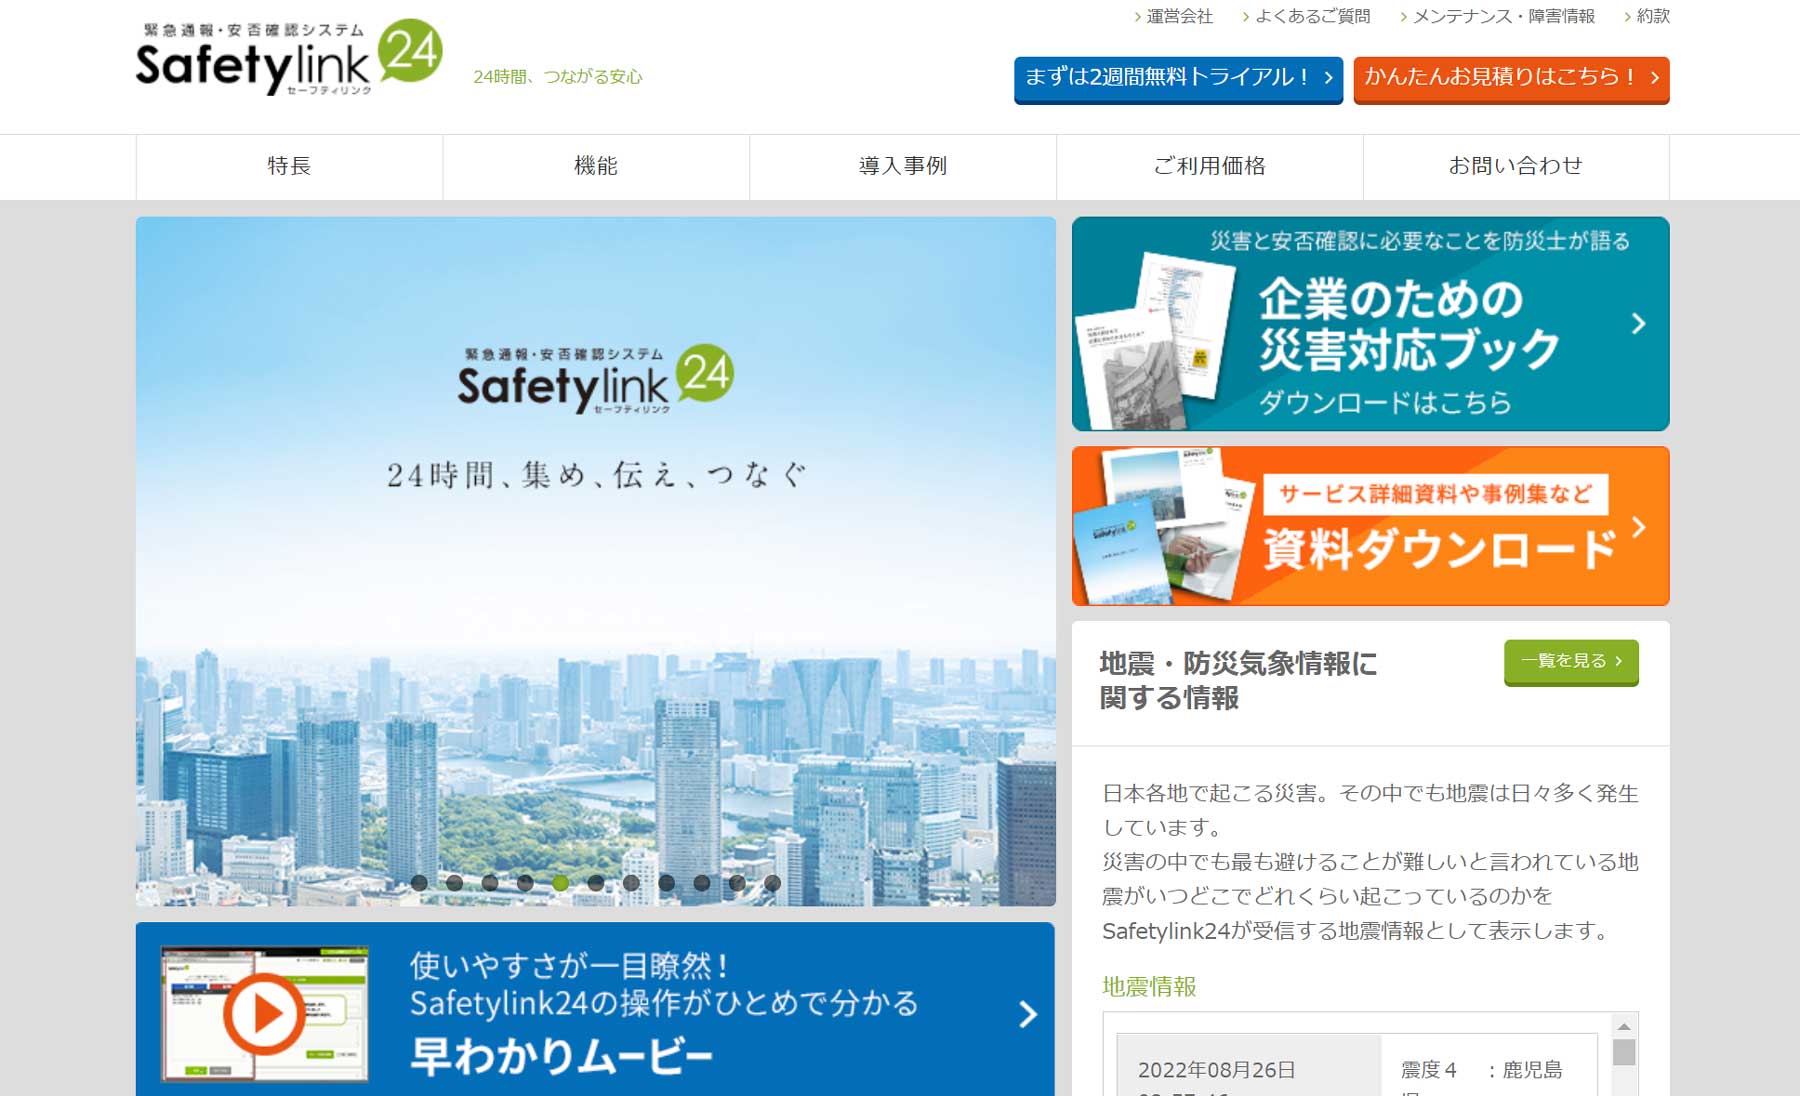Image resolution: width=1800 pixels, height=1096 pixels.
Task: Click the Safetylink24 logo in header
Action: click(288, 57)
